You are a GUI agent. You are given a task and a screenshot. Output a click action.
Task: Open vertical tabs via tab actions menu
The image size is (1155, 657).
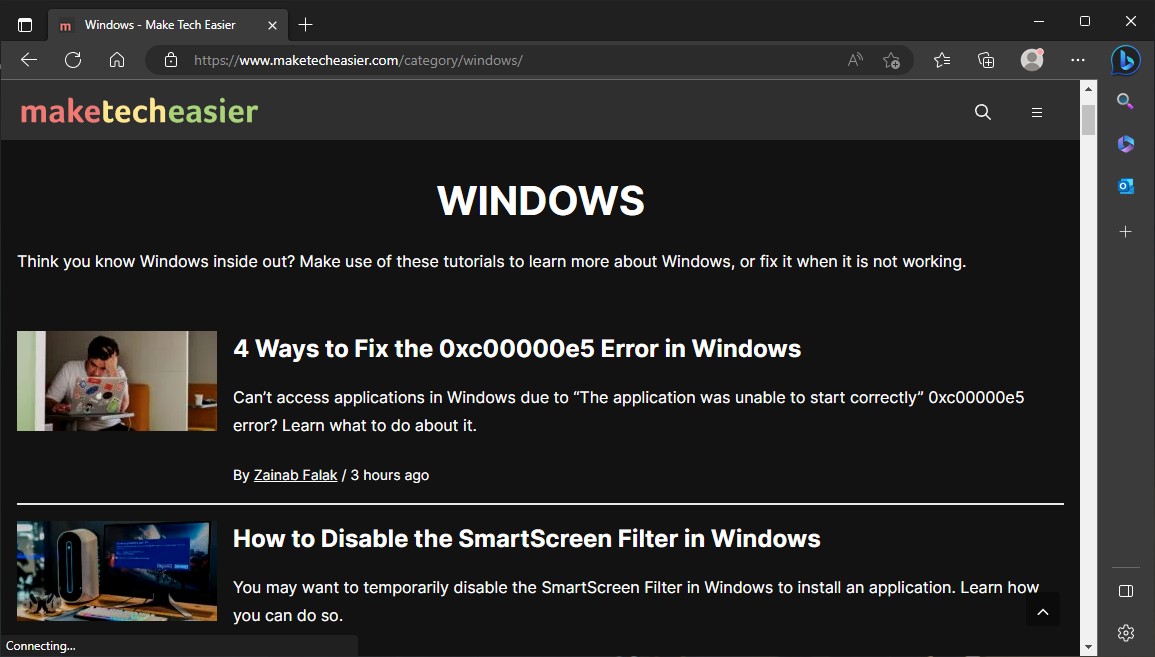[24, 24]
